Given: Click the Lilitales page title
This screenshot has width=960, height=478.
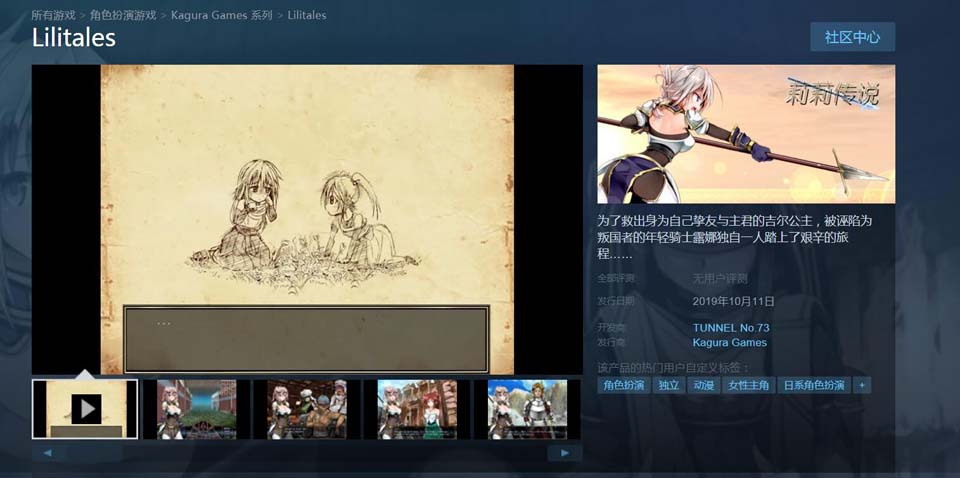Looking at the screenshot, I should (x=73, y=38).
